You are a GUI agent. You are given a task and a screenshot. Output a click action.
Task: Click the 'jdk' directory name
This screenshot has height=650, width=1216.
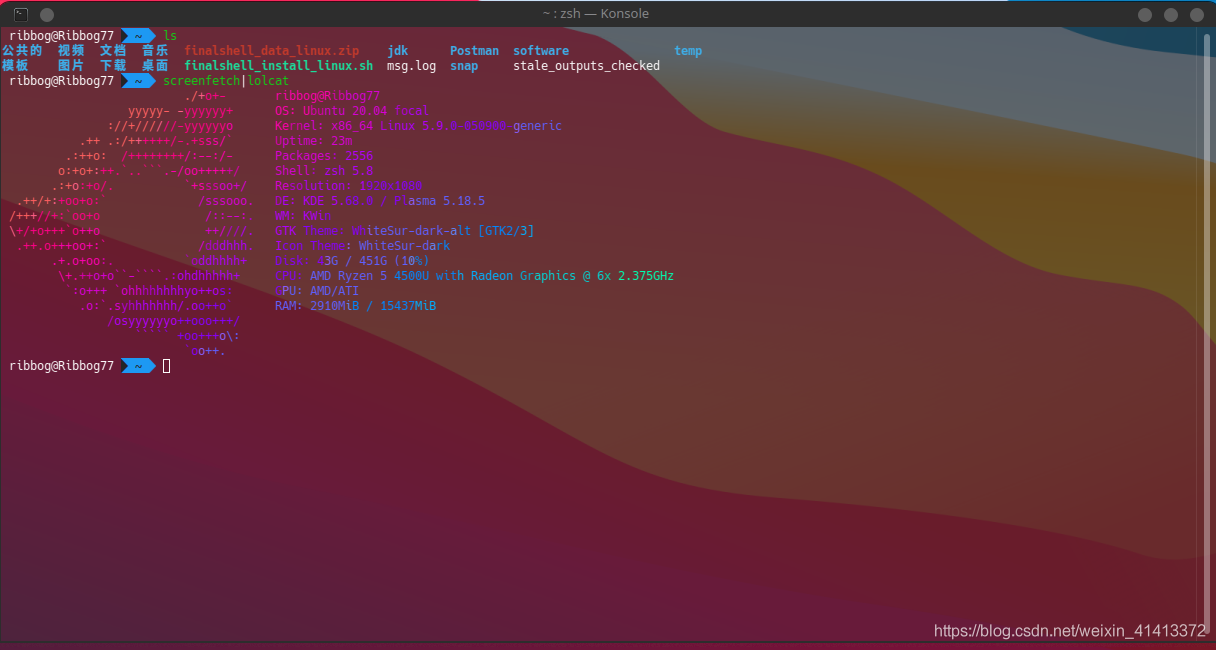(x=397, y=51)
